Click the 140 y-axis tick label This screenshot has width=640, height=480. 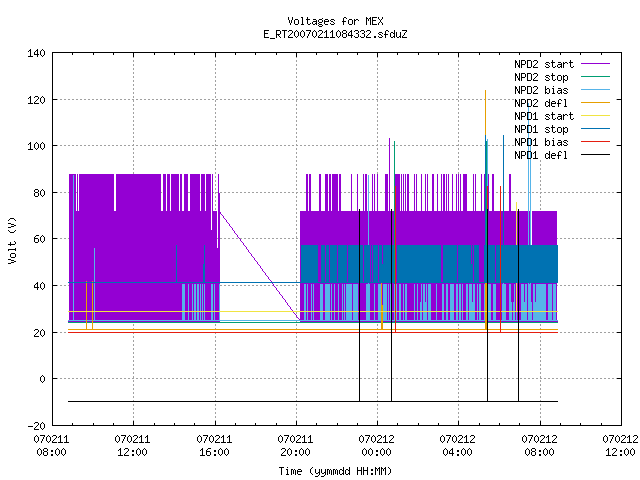click(36, 53)
